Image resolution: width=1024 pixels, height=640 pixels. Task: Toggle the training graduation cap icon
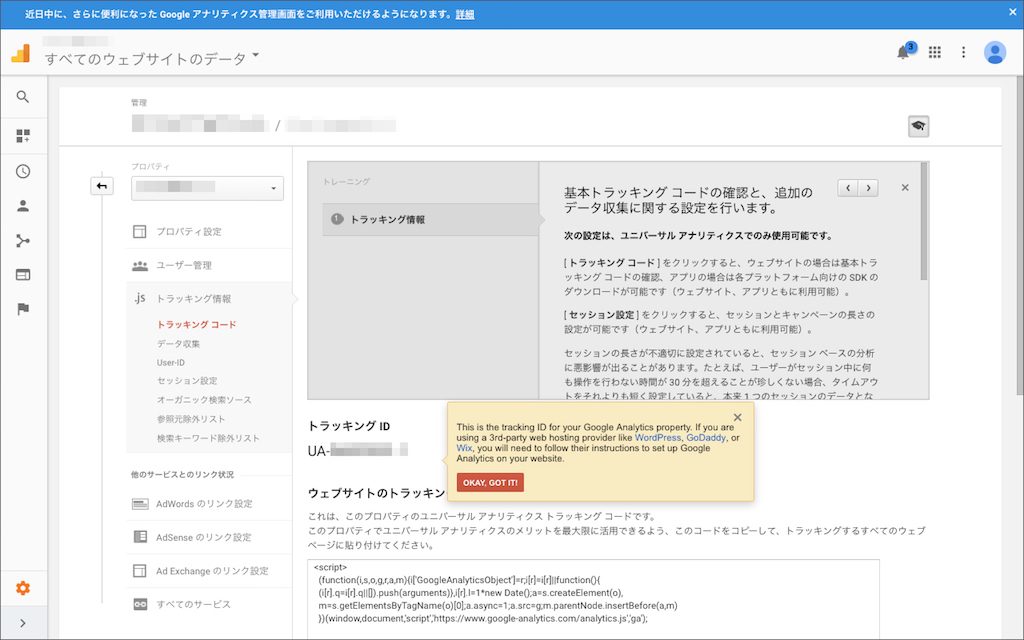[918, 126]
